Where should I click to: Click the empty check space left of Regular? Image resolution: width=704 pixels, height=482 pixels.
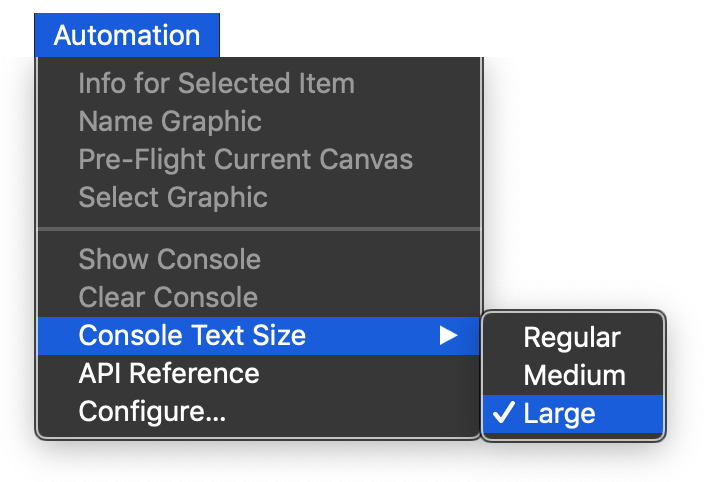pyautogui.click(x=504, y=337)
